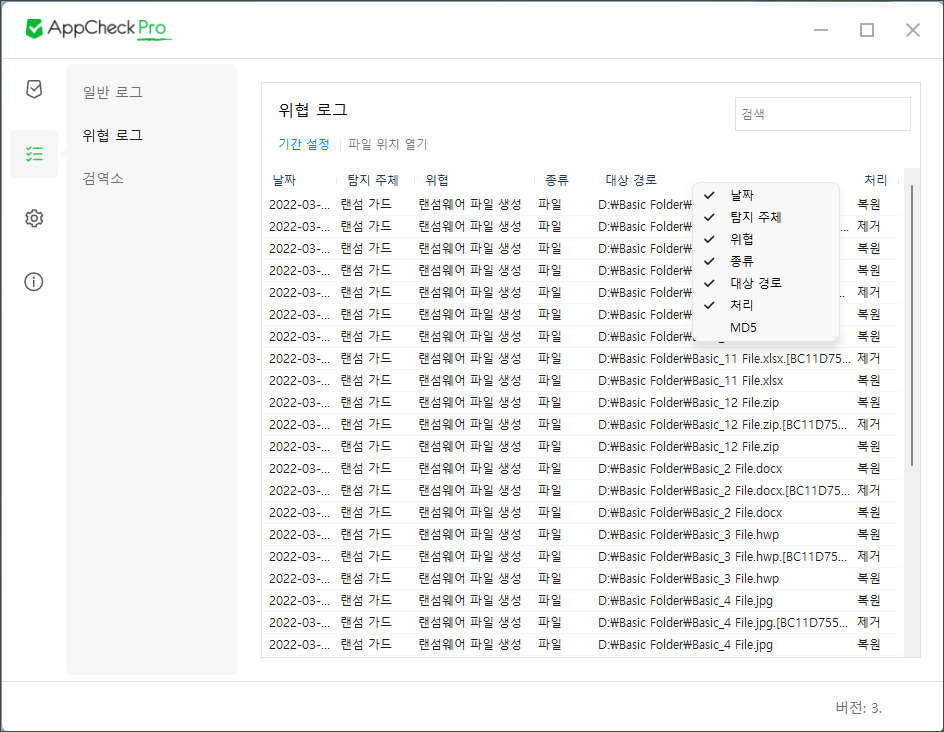944x732 pixels.
Task: Maximize the AppCheck Pro window
Action: pos(867,30)
